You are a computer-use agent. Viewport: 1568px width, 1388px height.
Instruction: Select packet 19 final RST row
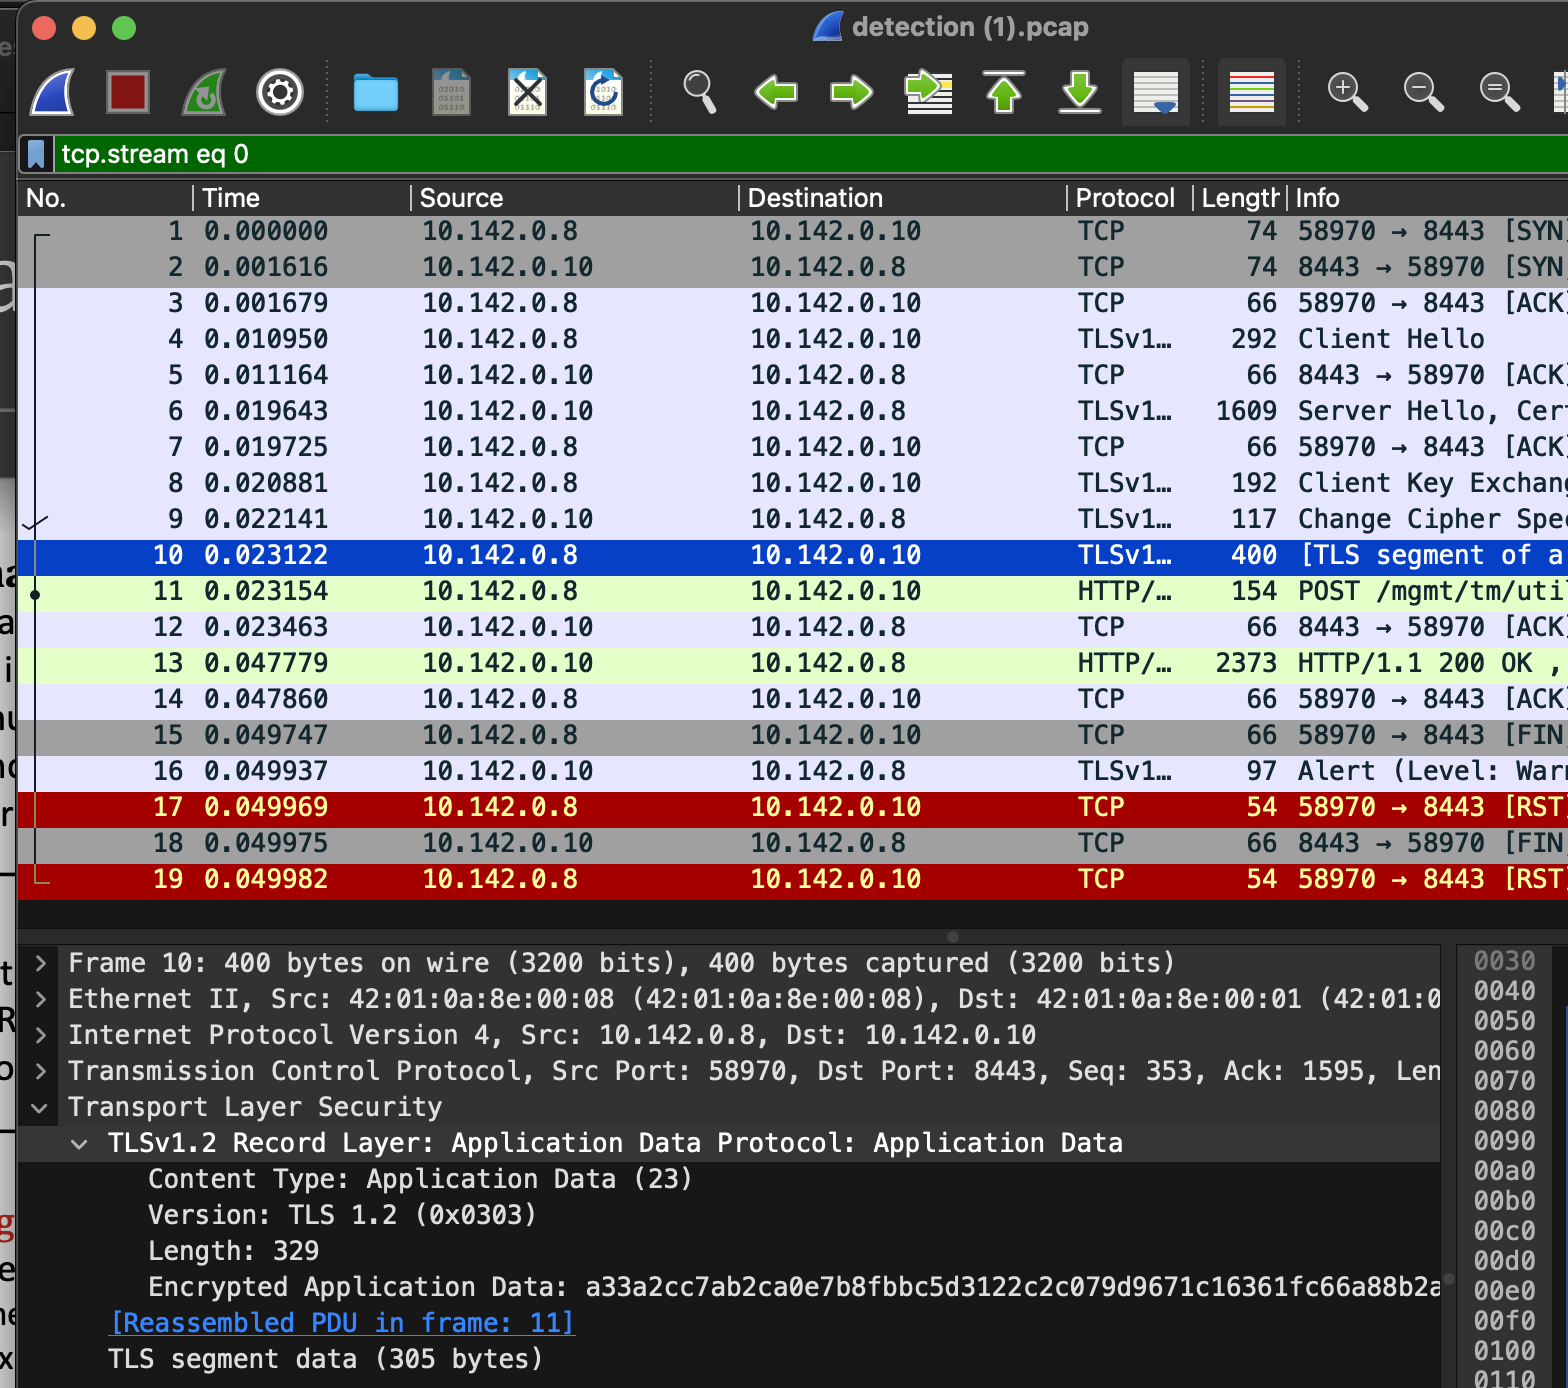793,879
